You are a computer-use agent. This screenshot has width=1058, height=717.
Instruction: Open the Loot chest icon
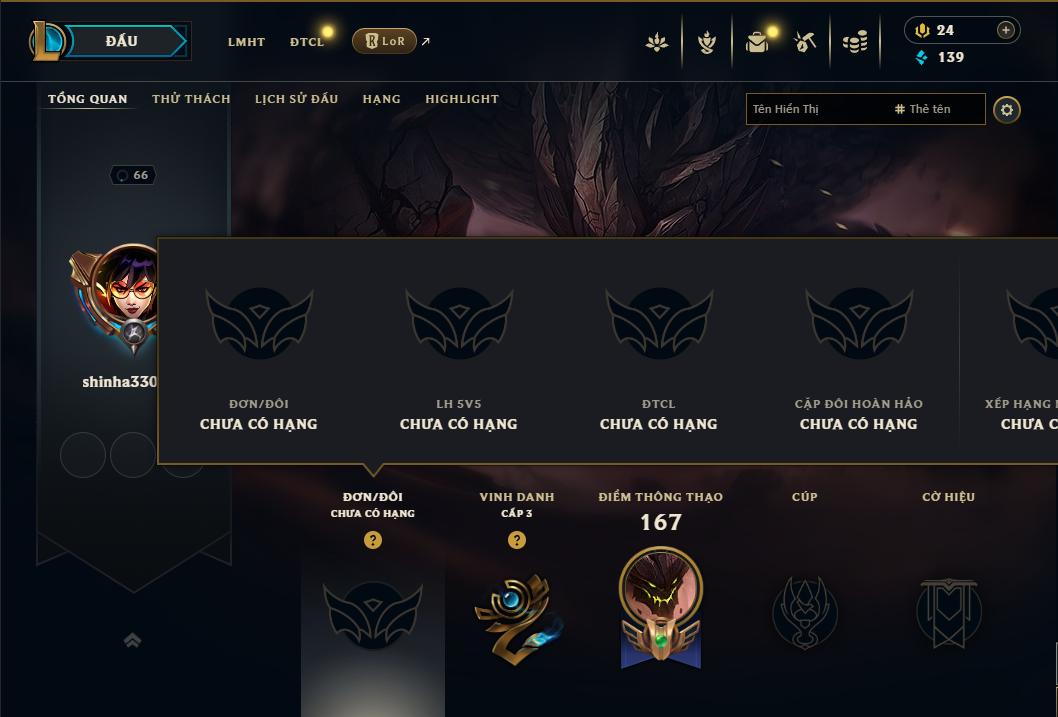tap(706, 42)
